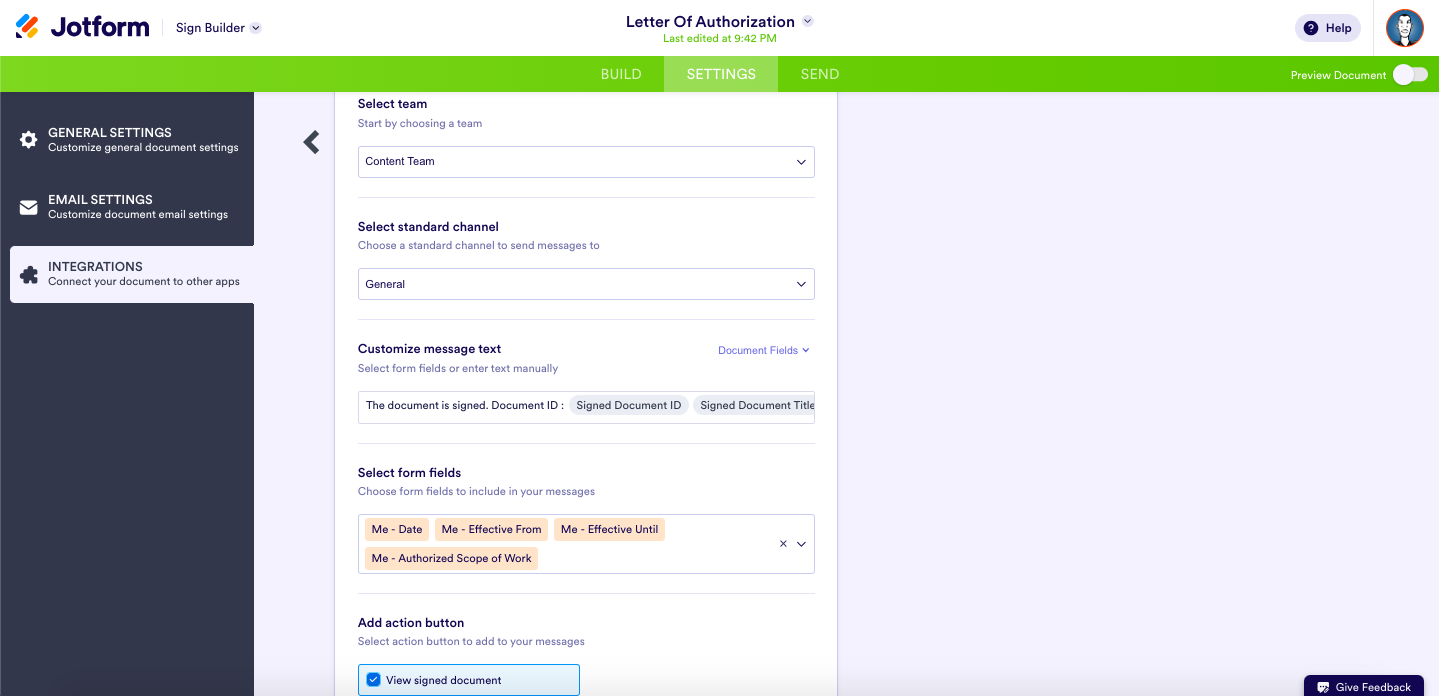This screenshot has height=696, width=1439.
Task: Open the Document Fields dropdown
Action: (763, 351)
